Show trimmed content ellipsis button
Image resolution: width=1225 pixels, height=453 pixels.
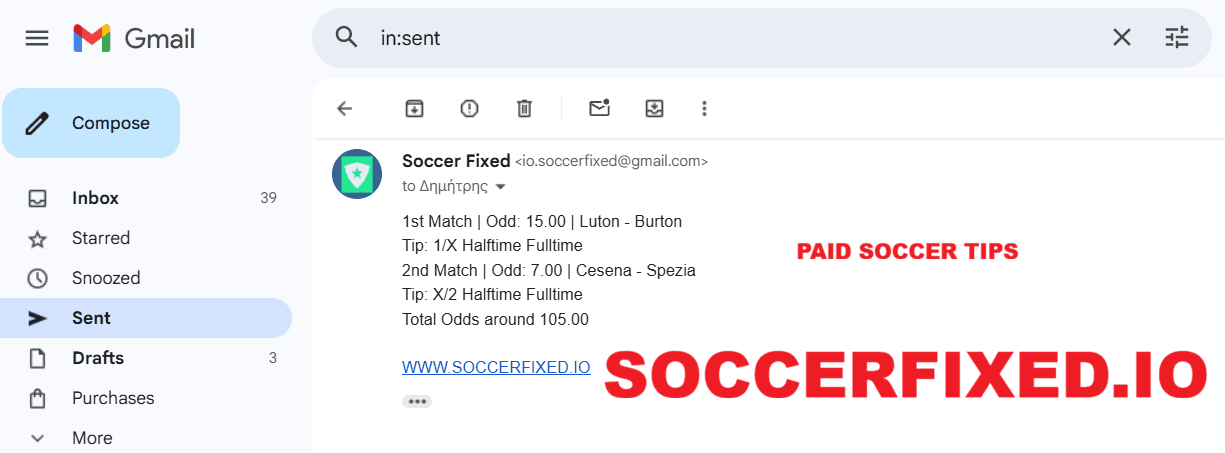tap(416, 401)
